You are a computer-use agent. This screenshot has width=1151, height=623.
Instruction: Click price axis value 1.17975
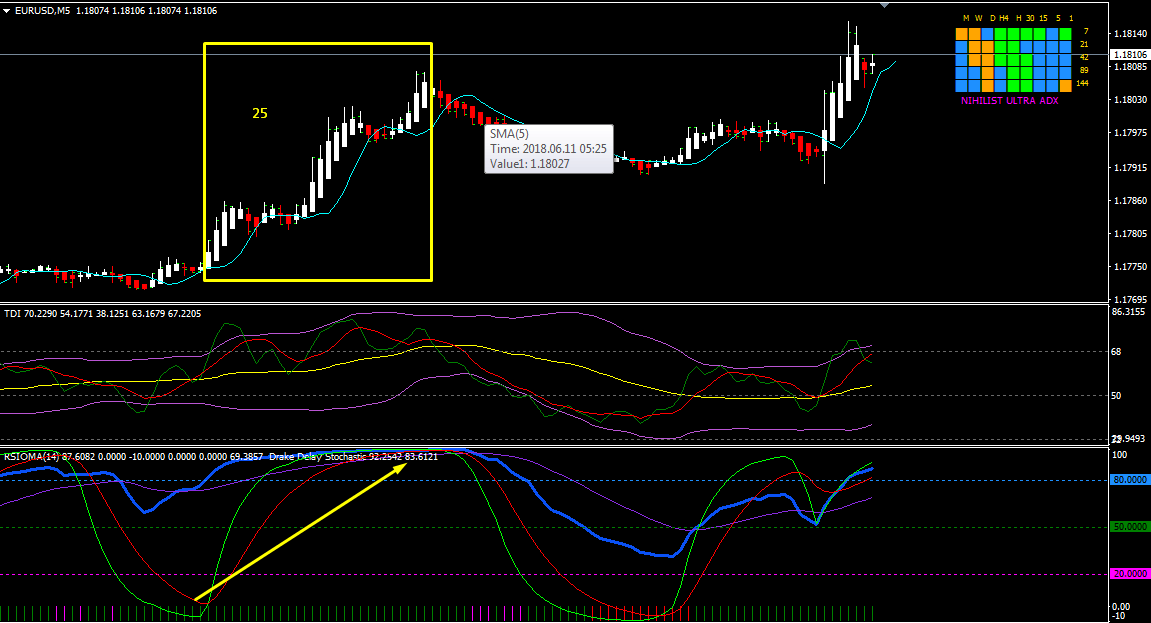pos(1130,133)
